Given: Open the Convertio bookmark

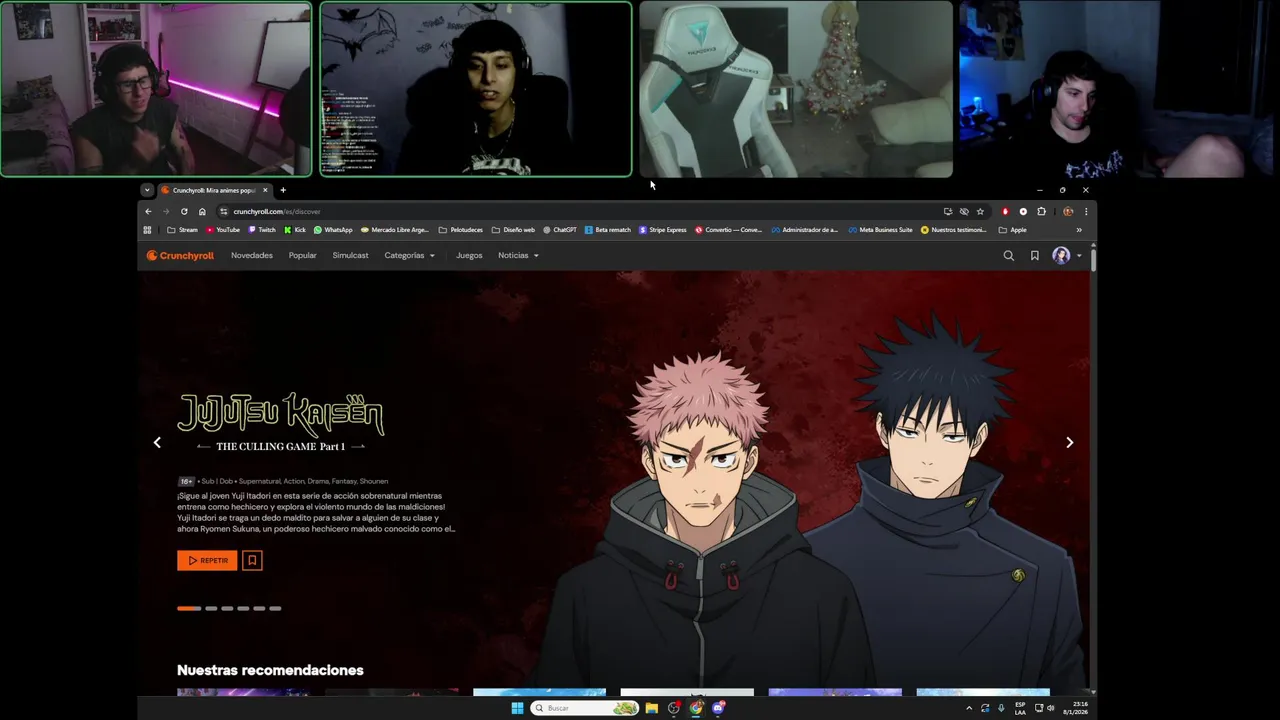Looking at the screenshot, I should coord(729,230).
